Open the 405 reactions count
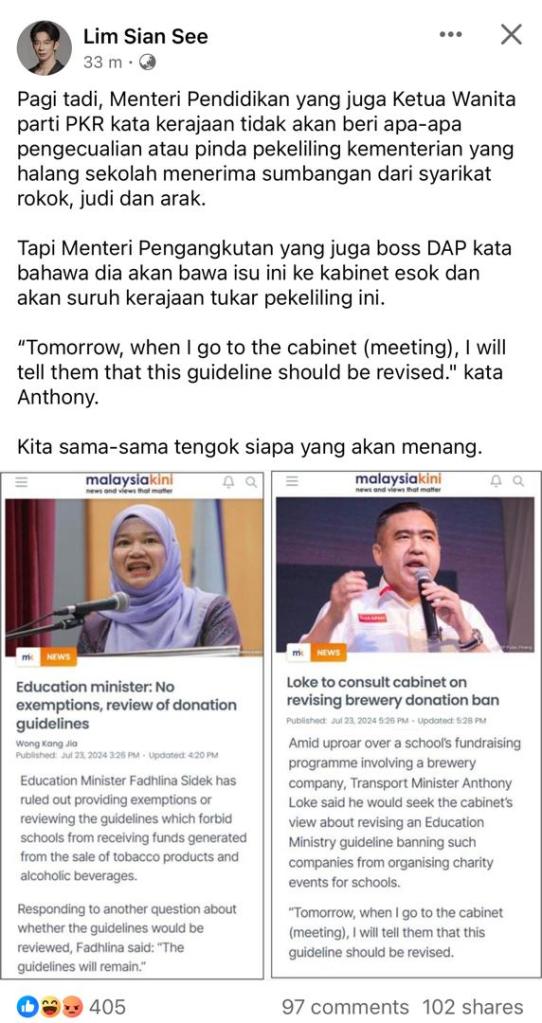 click(x=106, y=1007)
